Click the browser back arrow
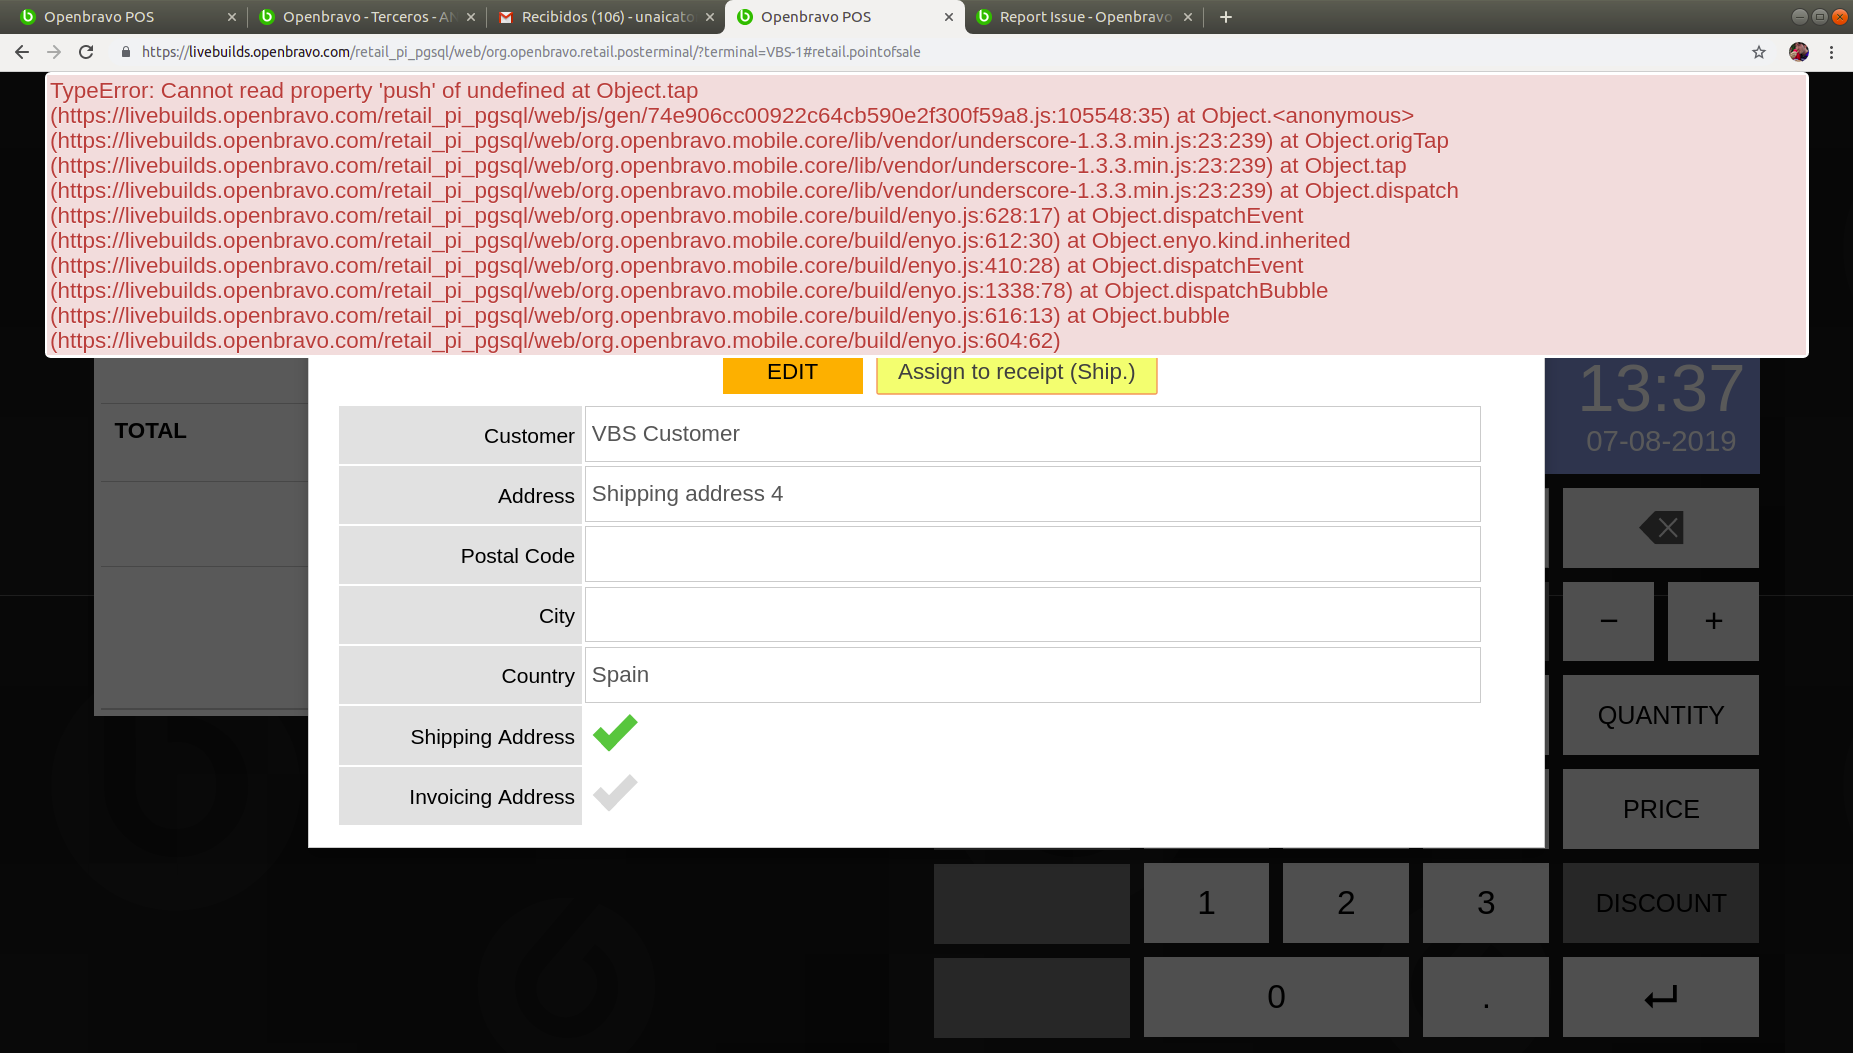This screenshot has height=1053, width=1853. tap(22, 52)
